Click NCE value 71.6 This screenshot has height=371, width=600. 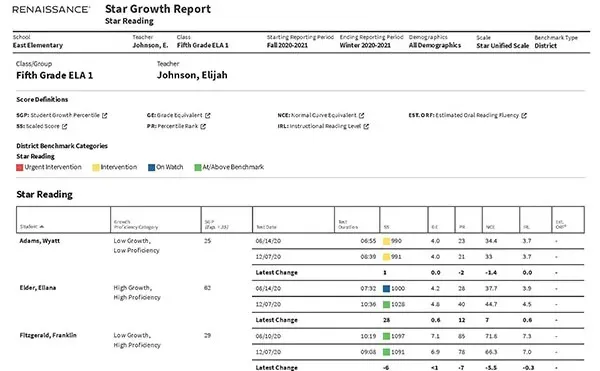click(491, 336)
